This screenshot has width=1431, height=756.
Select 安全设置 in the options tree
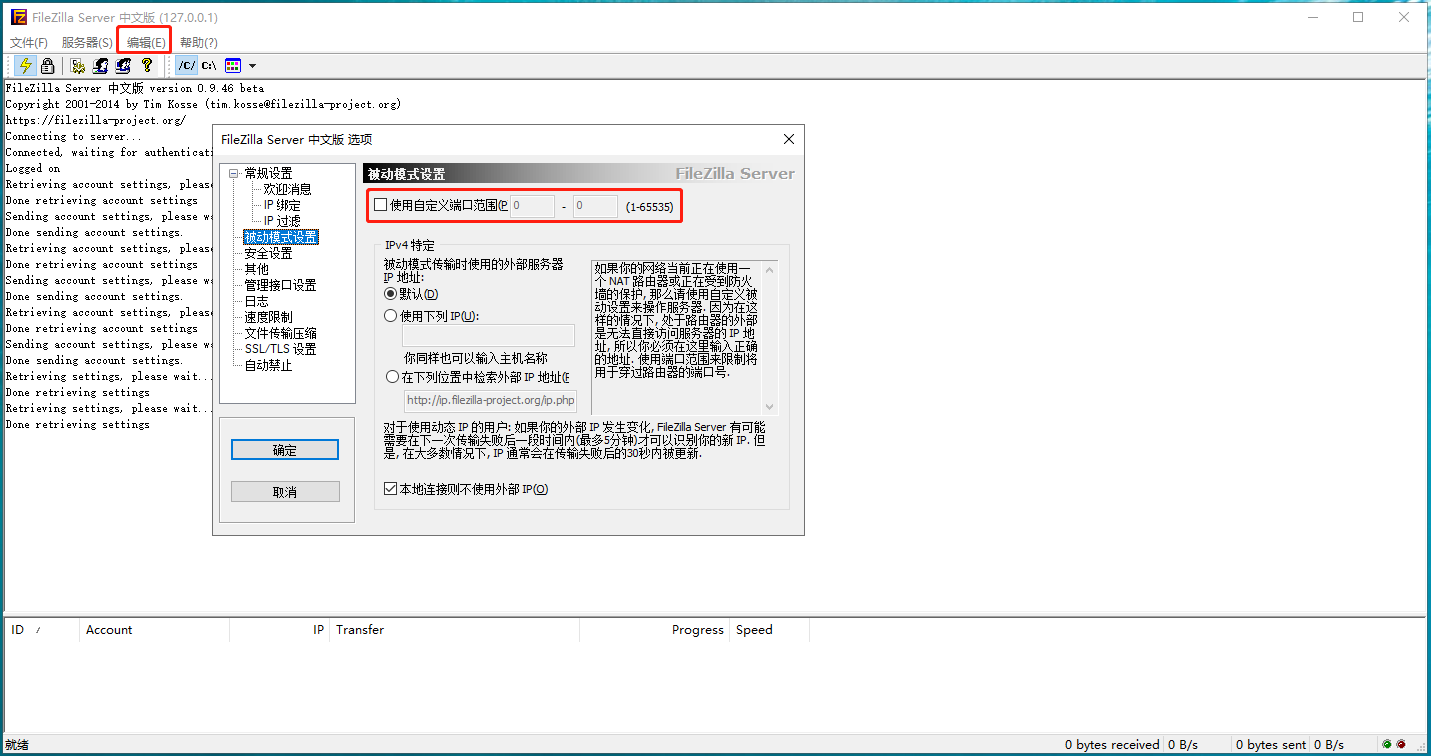click(x=269, y=253)
